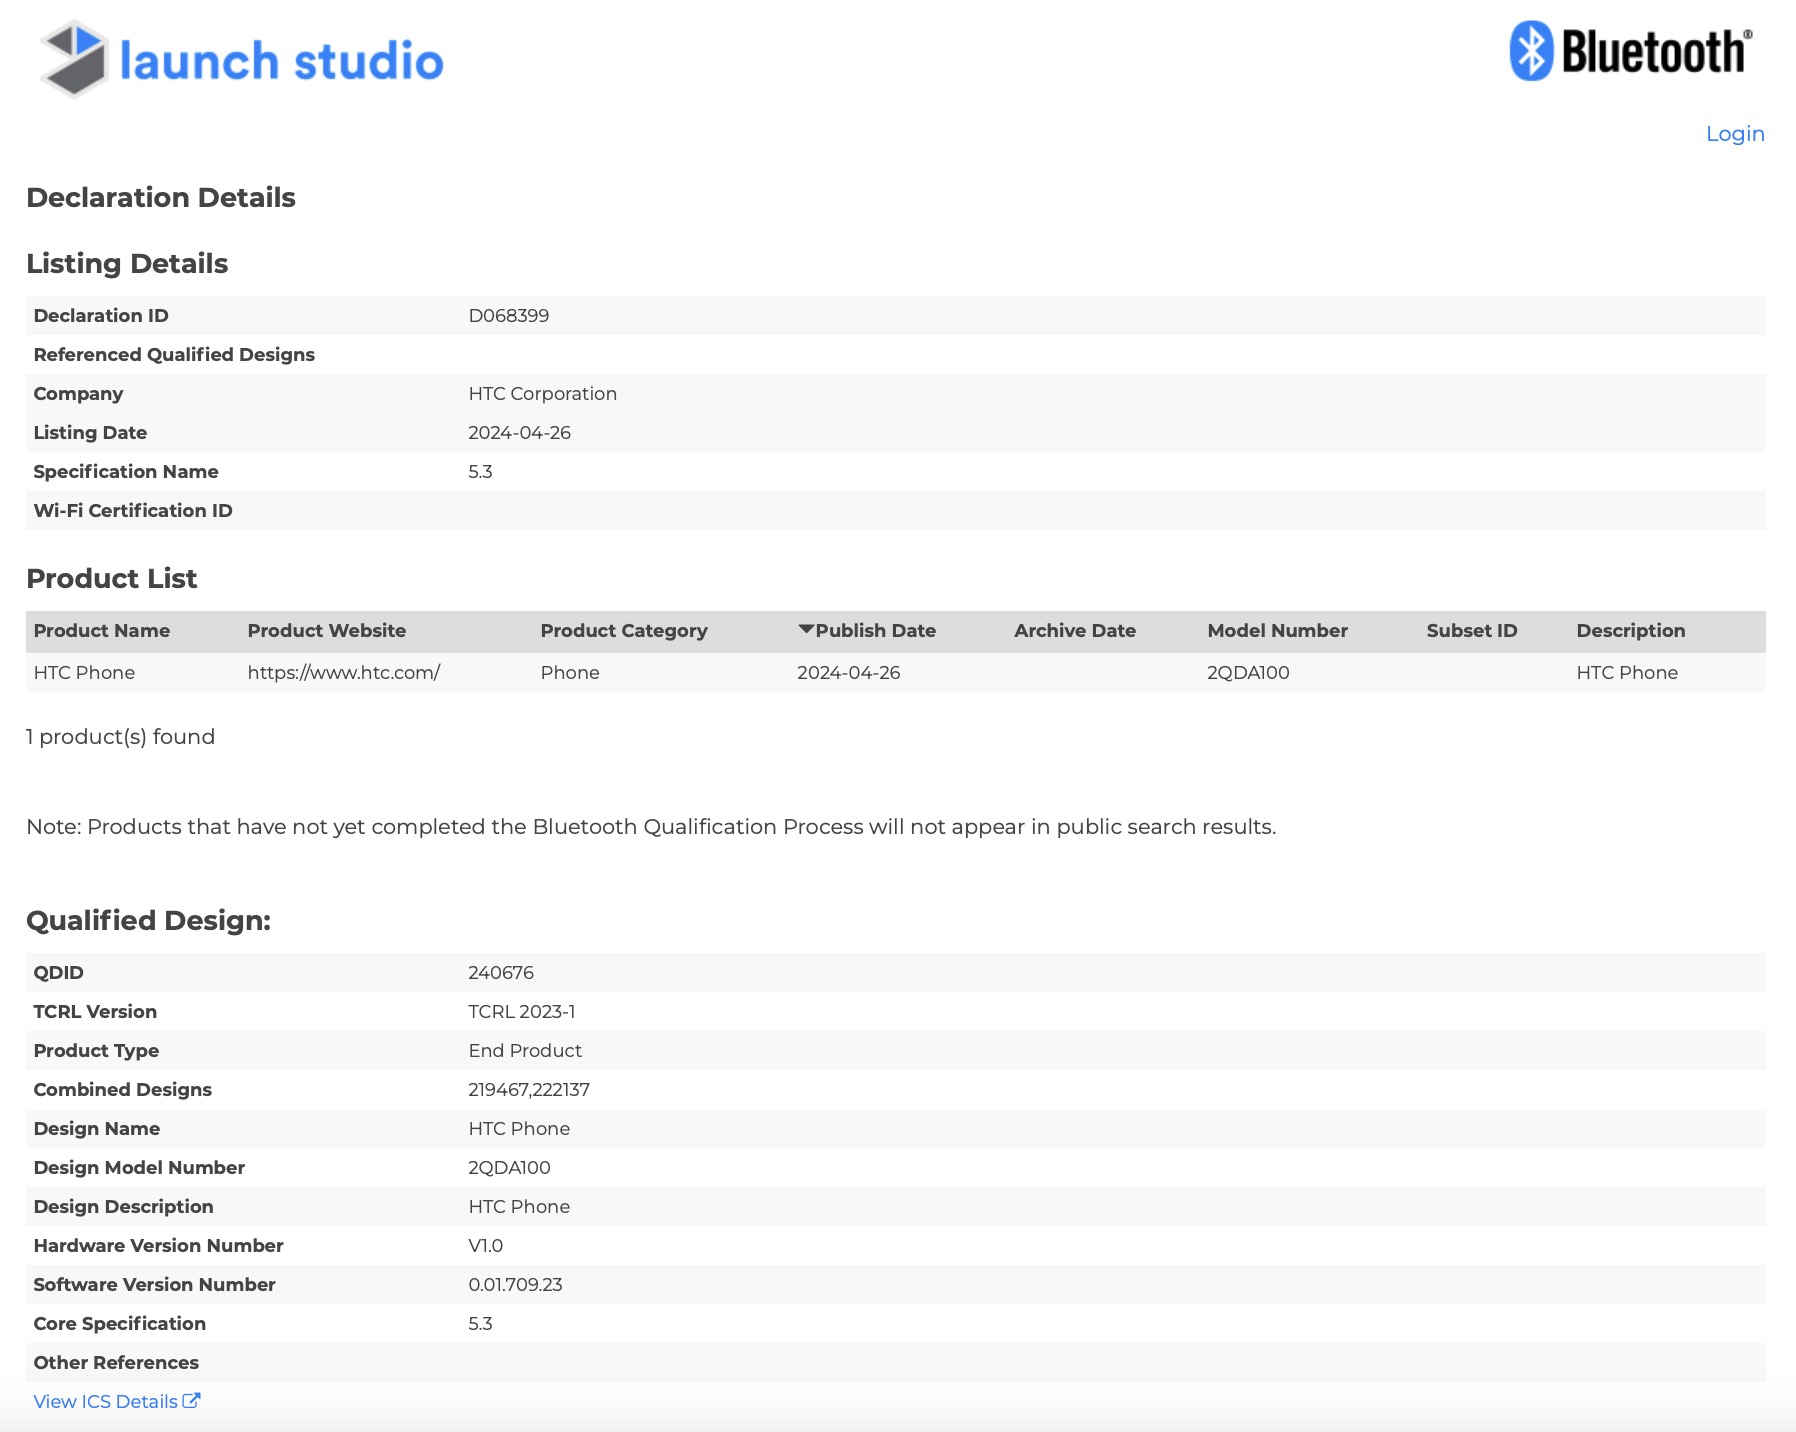The height and width of the screenshot is (1432, 1796).
Task: Select Combined Designs value 219467,222137
Action: click(529, 1089)
